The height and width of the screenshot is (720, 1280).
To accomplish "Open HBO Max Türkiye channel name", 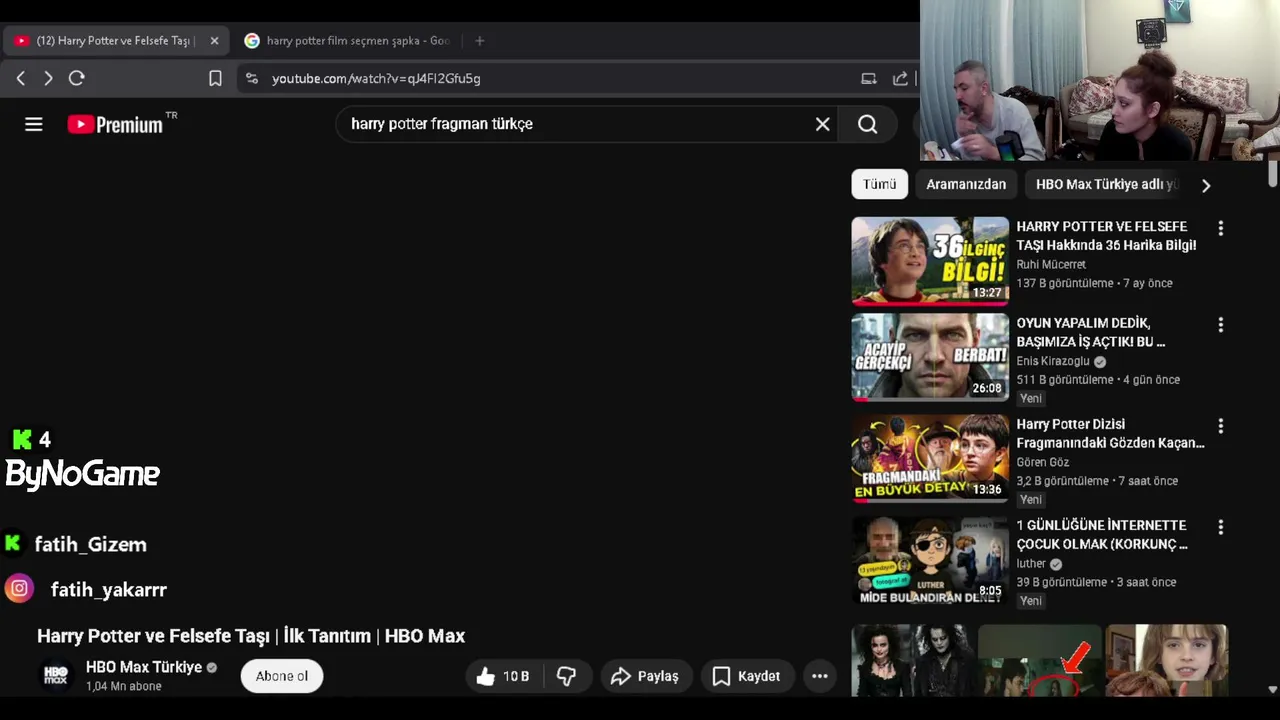I will [144, 667].
